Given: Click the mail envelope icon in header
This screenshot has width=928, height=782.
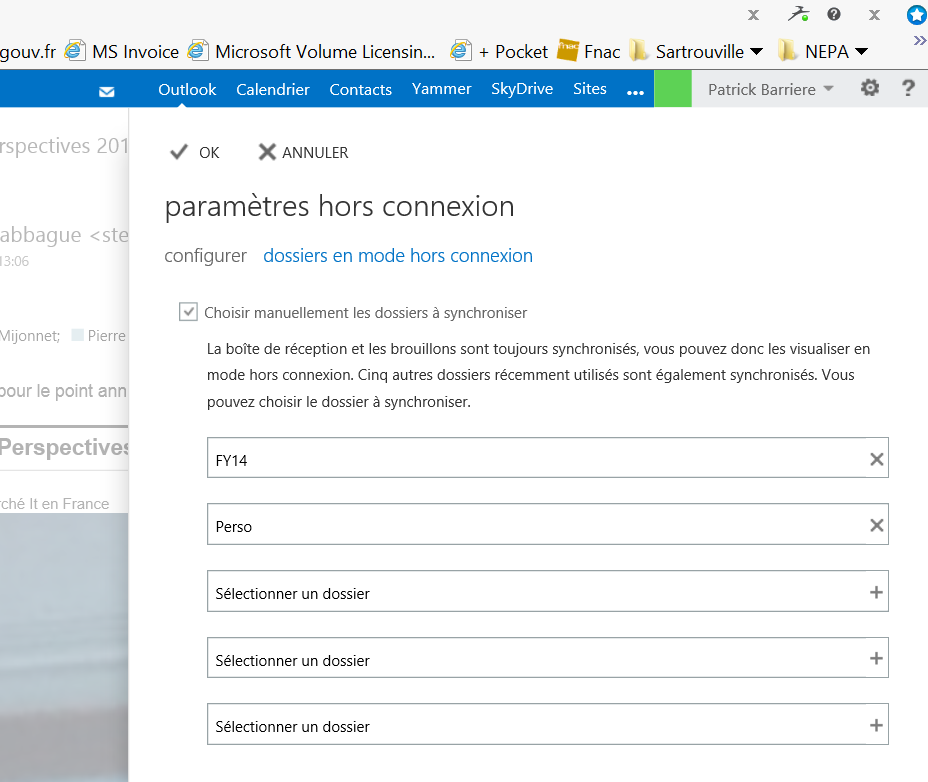Looking at the screenshot, I should [107, 91].
